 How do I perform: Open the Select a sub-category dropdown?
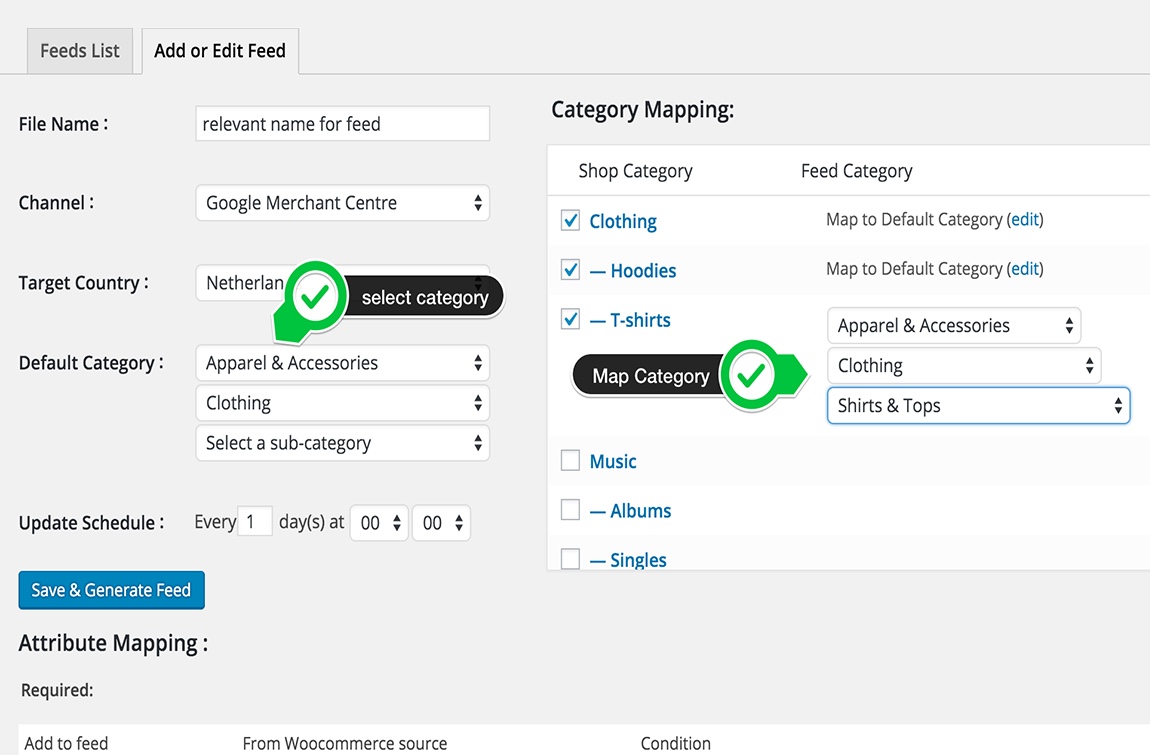click(x=343, y=443)
